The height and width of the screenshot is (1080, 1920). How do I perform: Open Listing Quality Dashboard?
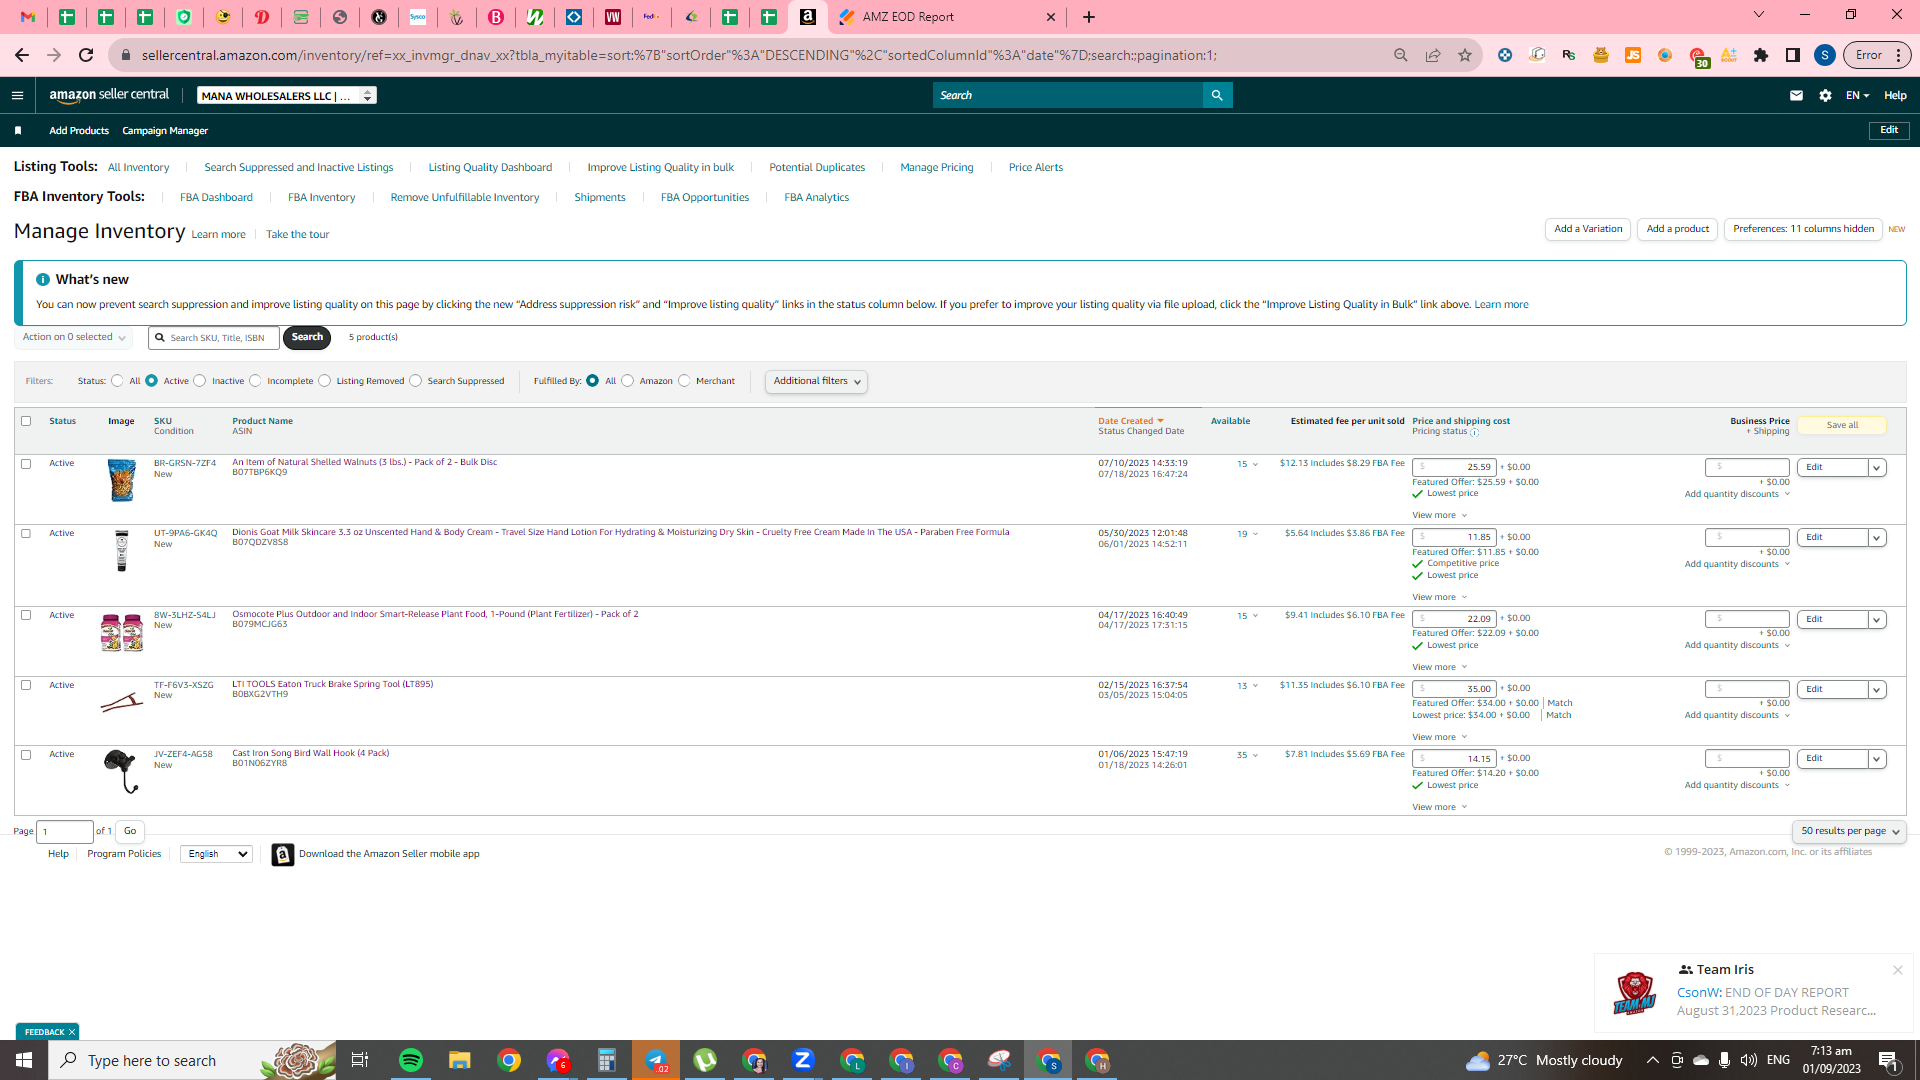[x=490, y=168]
